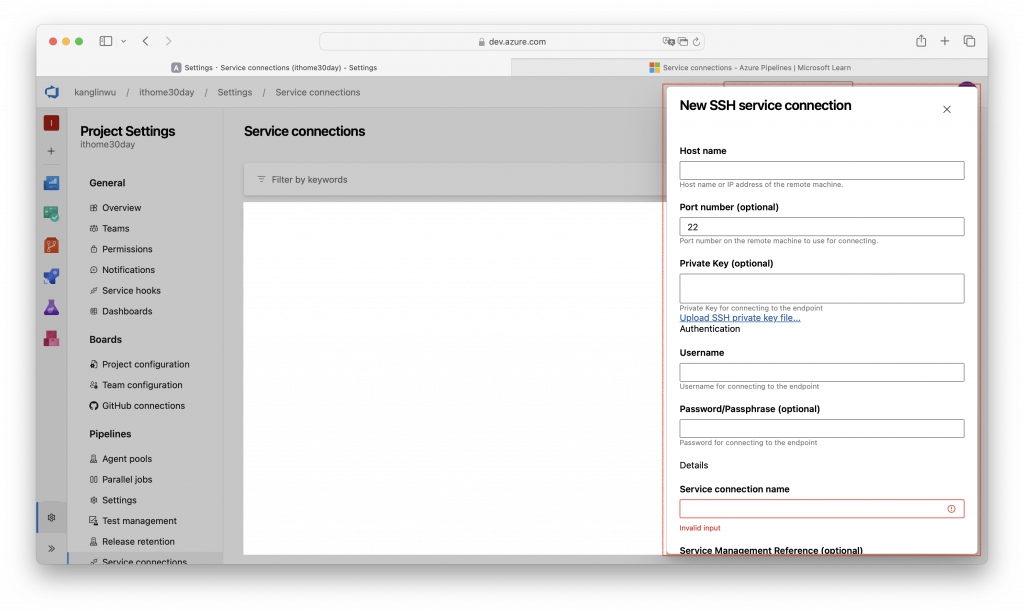The height and width of the screenshot is (612, 1024).
Task: Click the filter icon by keywords
Action: (261, 179)
